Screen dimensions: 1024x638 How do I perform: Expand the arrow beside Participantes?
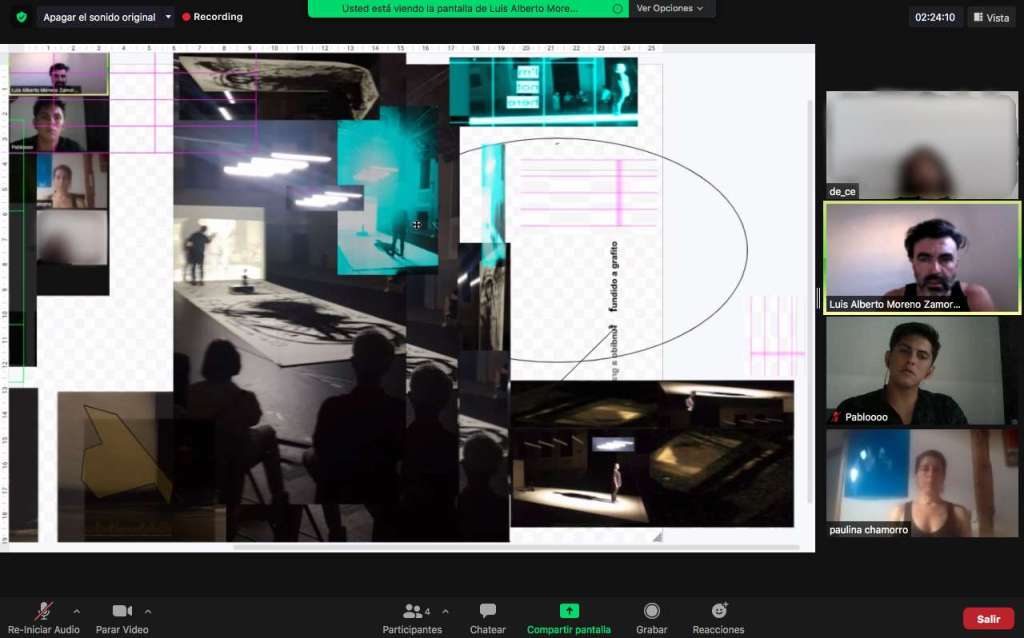[445, 611]
